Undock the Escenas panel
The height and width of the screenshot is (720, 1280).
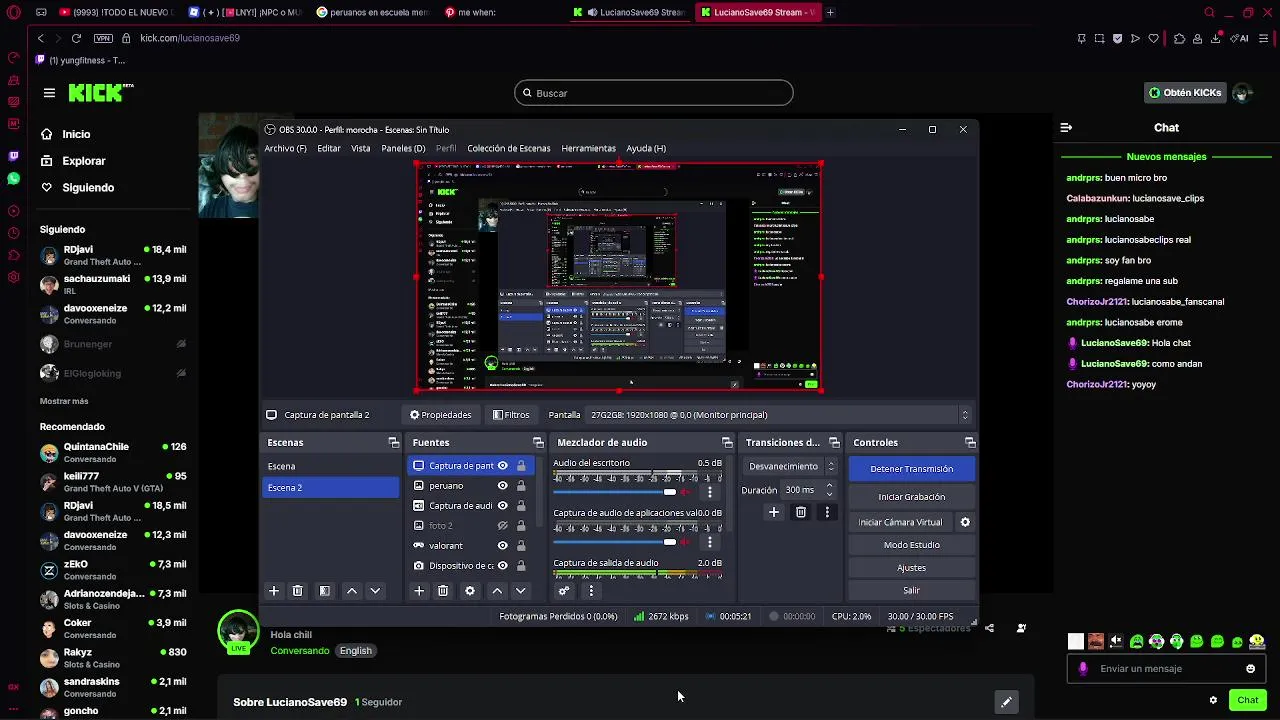(394, 442)
